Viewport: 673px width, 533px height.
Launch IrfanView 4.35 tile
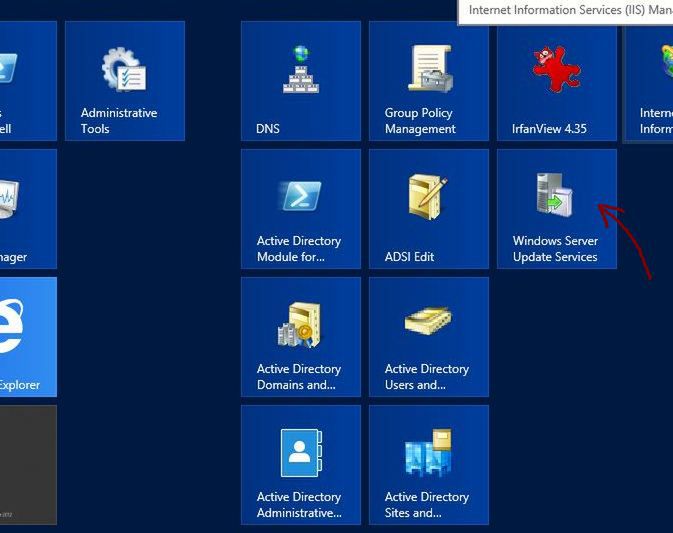click(x=557, y=84)
